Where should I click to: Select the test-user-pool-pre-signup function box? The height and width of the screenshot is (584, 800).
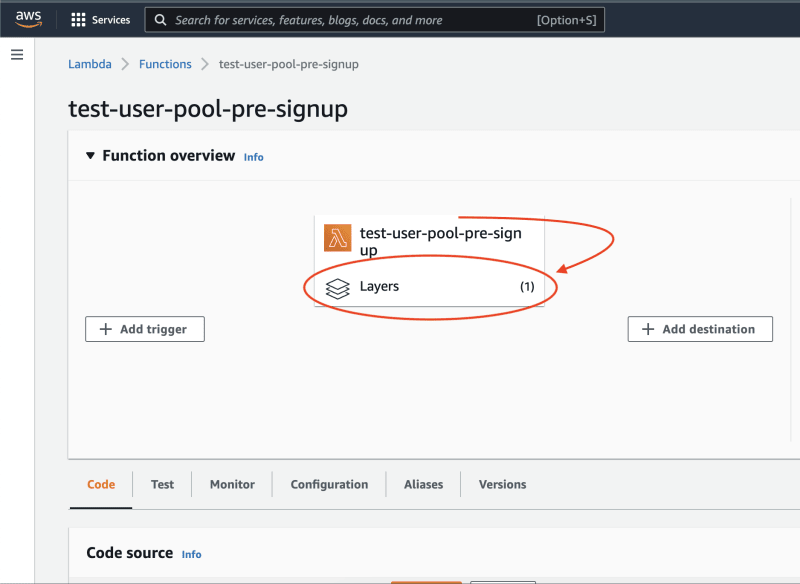(x=429, y=241)
